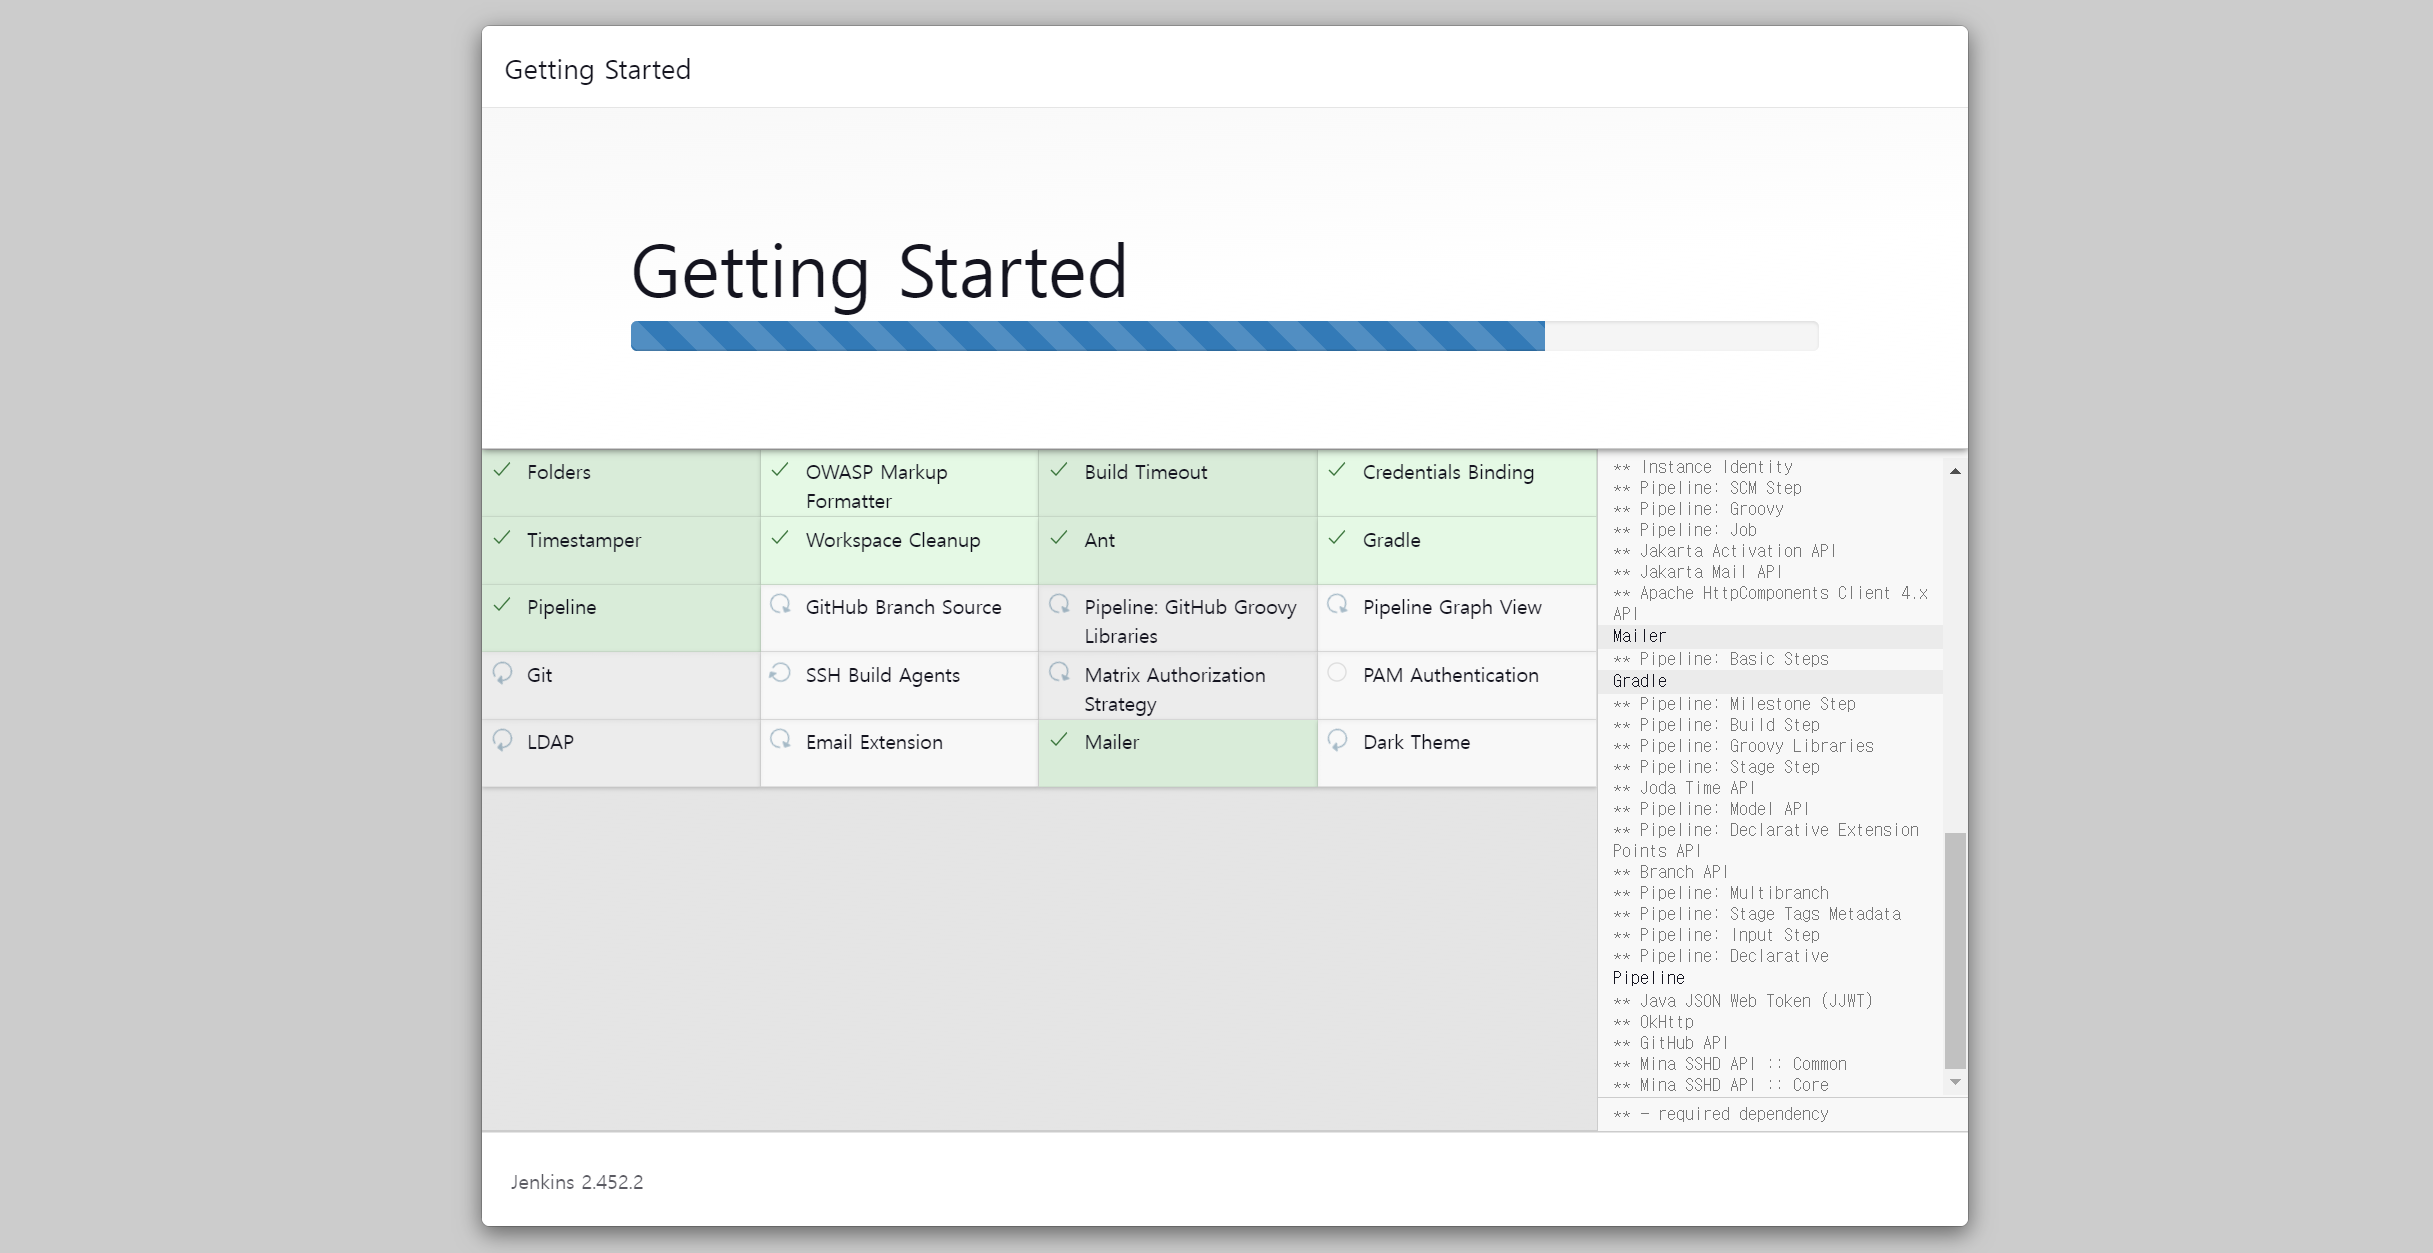Click the spinner icon beside Pipeline Graph View
Screen dimensions: 2433x1253
coord(1337,605)
